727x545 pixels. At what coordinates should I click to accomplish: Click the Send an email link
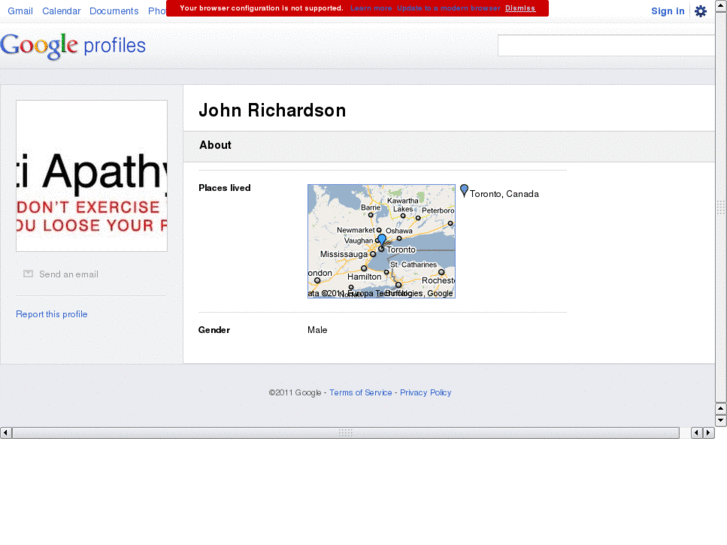pos(69,274)
